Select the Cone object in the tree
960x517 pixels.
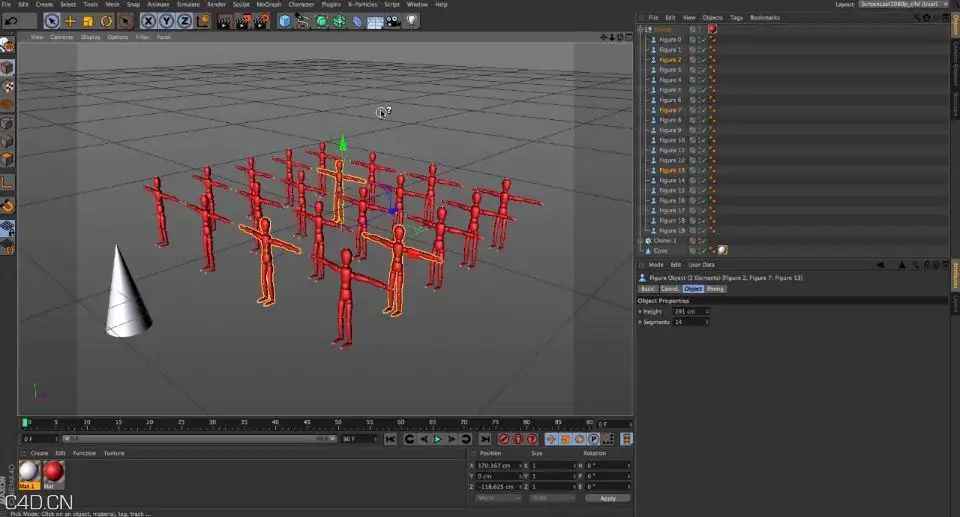(660, 251)
